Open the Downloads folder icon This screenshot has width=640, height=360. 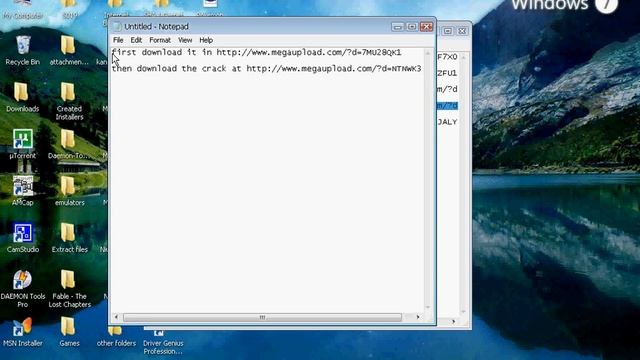tap(22, 97)
